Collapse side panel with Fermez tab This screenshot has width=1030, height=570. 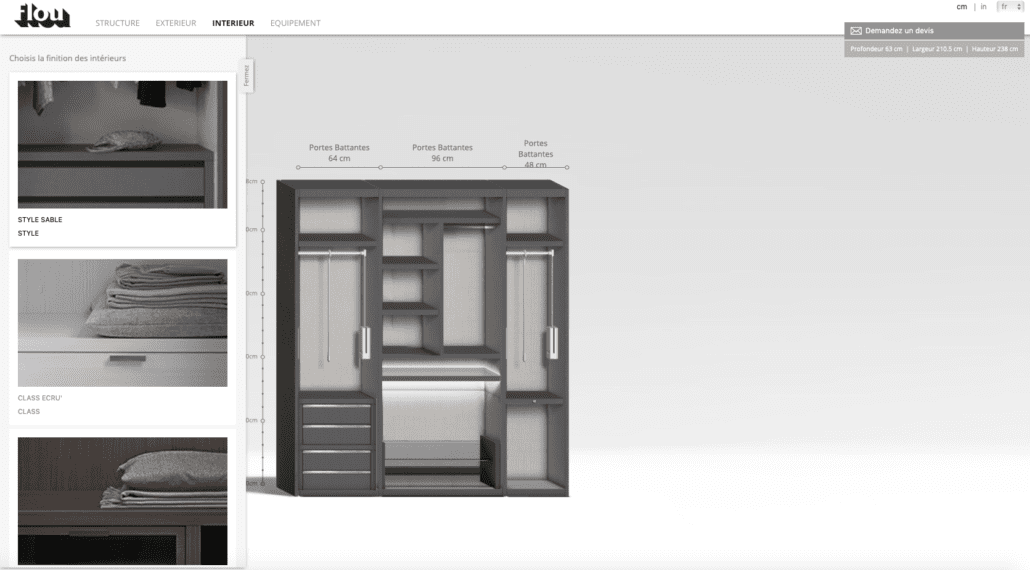pos(246,76)
